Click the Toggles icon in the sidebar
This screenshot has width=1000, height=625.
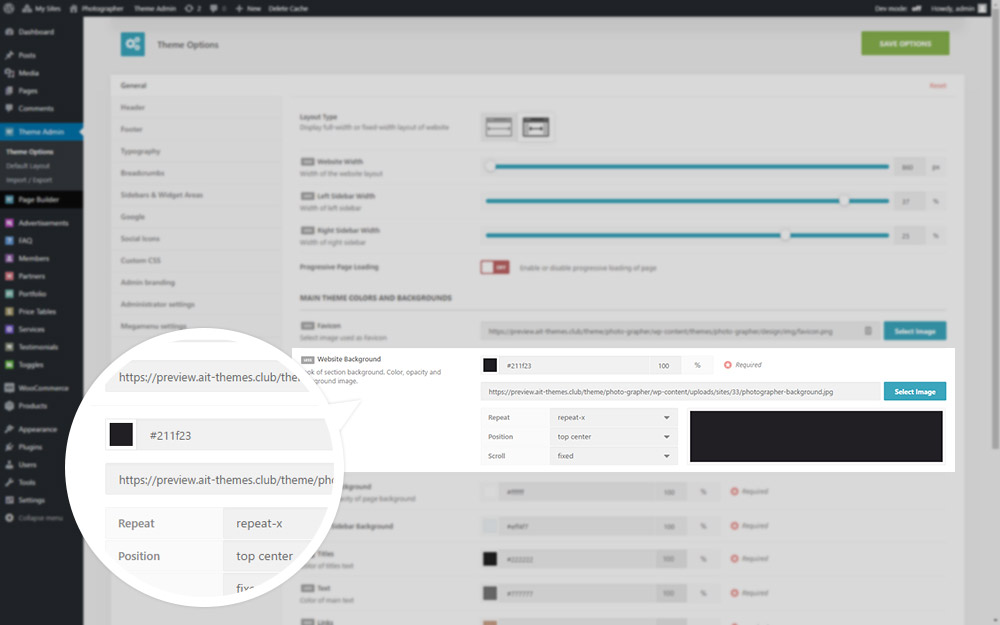click(x=9, y=365)
